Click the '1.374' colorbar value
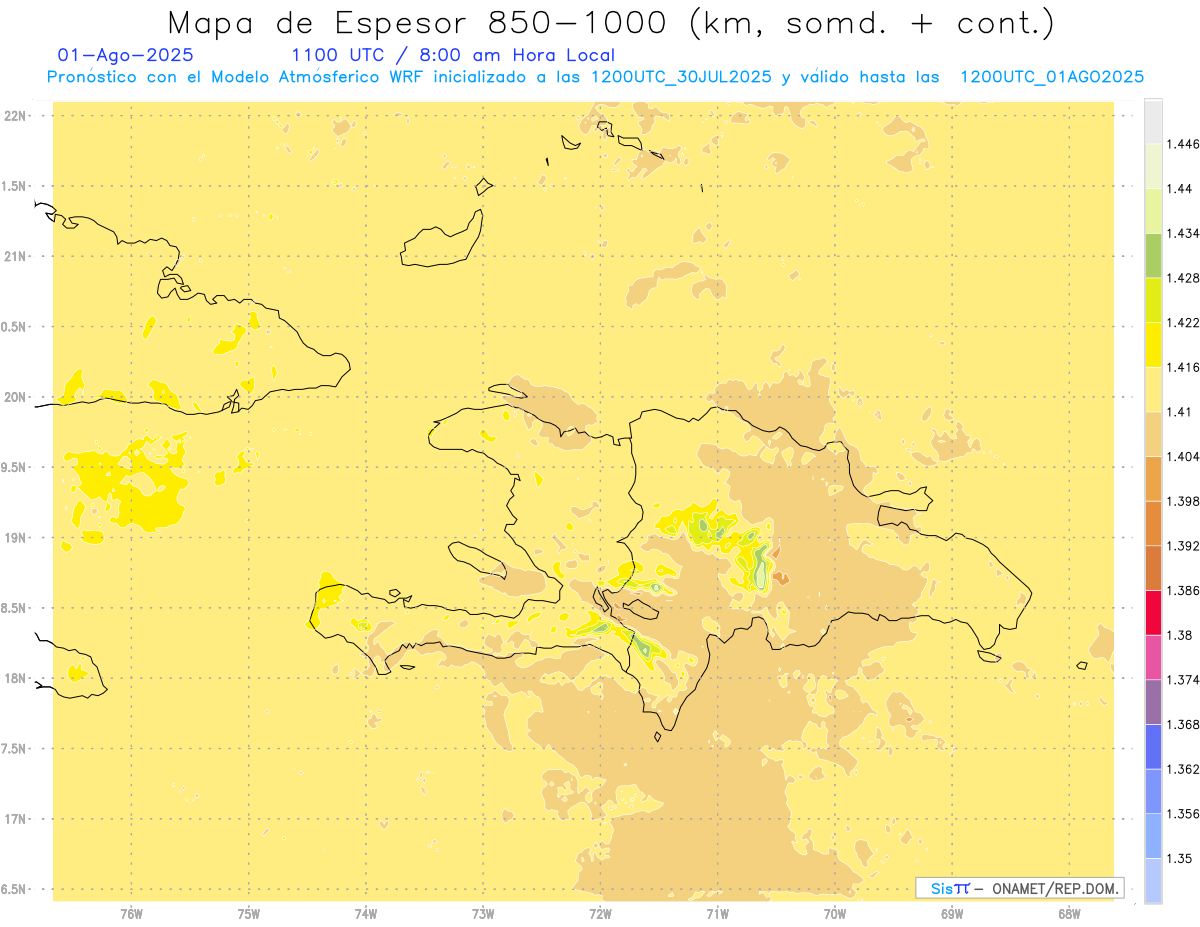Viewport: 1200px width, 927px height. pyautogui.click(x=1183, y=680)
